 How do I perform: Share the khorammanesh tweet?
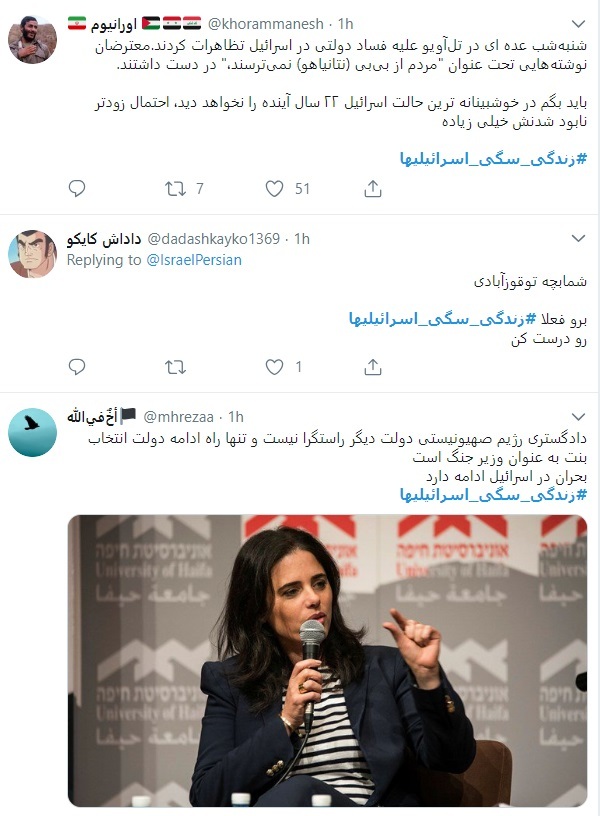pos(373,188)
